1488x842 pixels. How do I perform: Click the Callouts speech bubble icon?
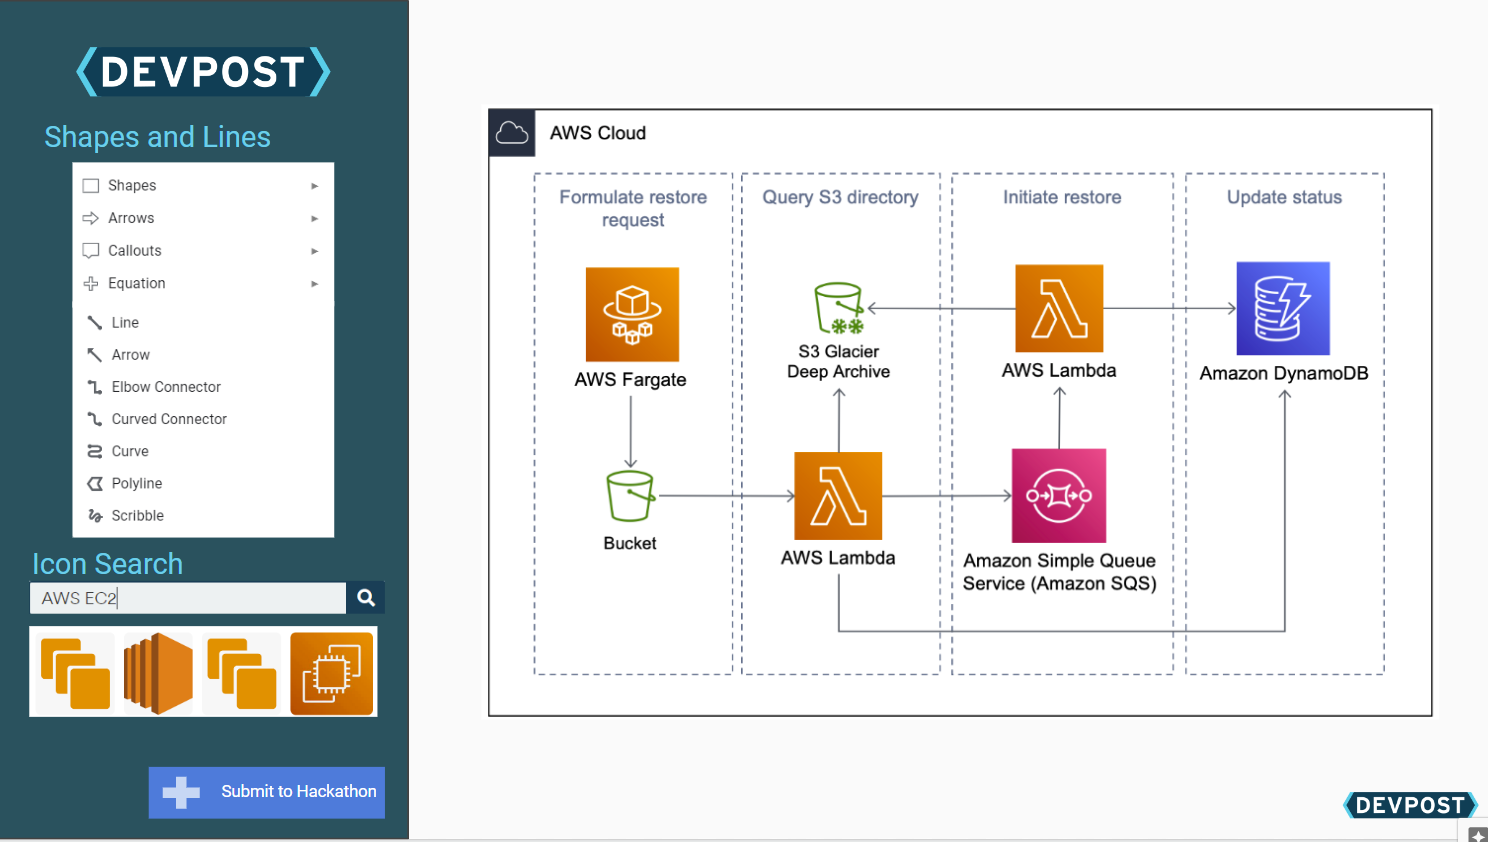[91, 251]
